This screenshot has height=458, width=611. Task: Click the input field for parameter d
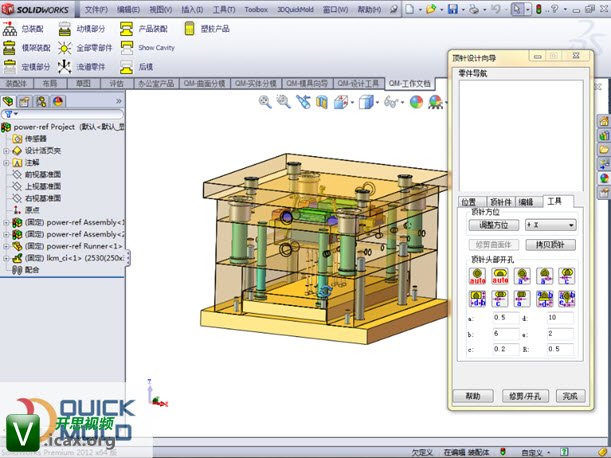pos(560,317)
